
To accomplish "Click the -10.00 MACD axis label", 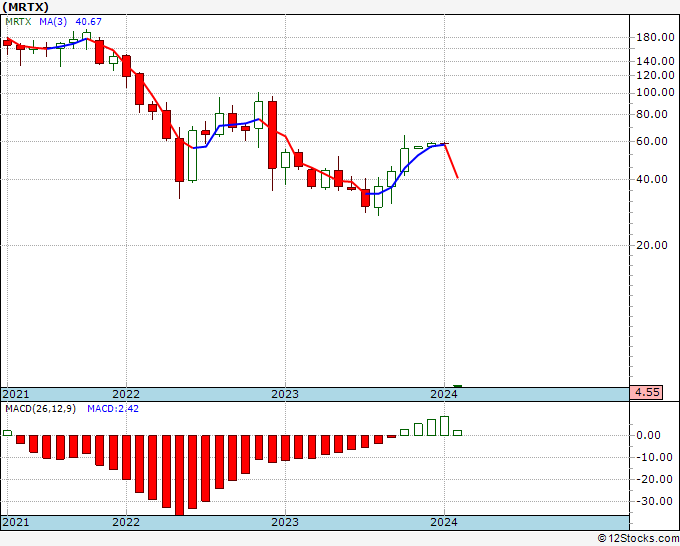I will [652, 458].
